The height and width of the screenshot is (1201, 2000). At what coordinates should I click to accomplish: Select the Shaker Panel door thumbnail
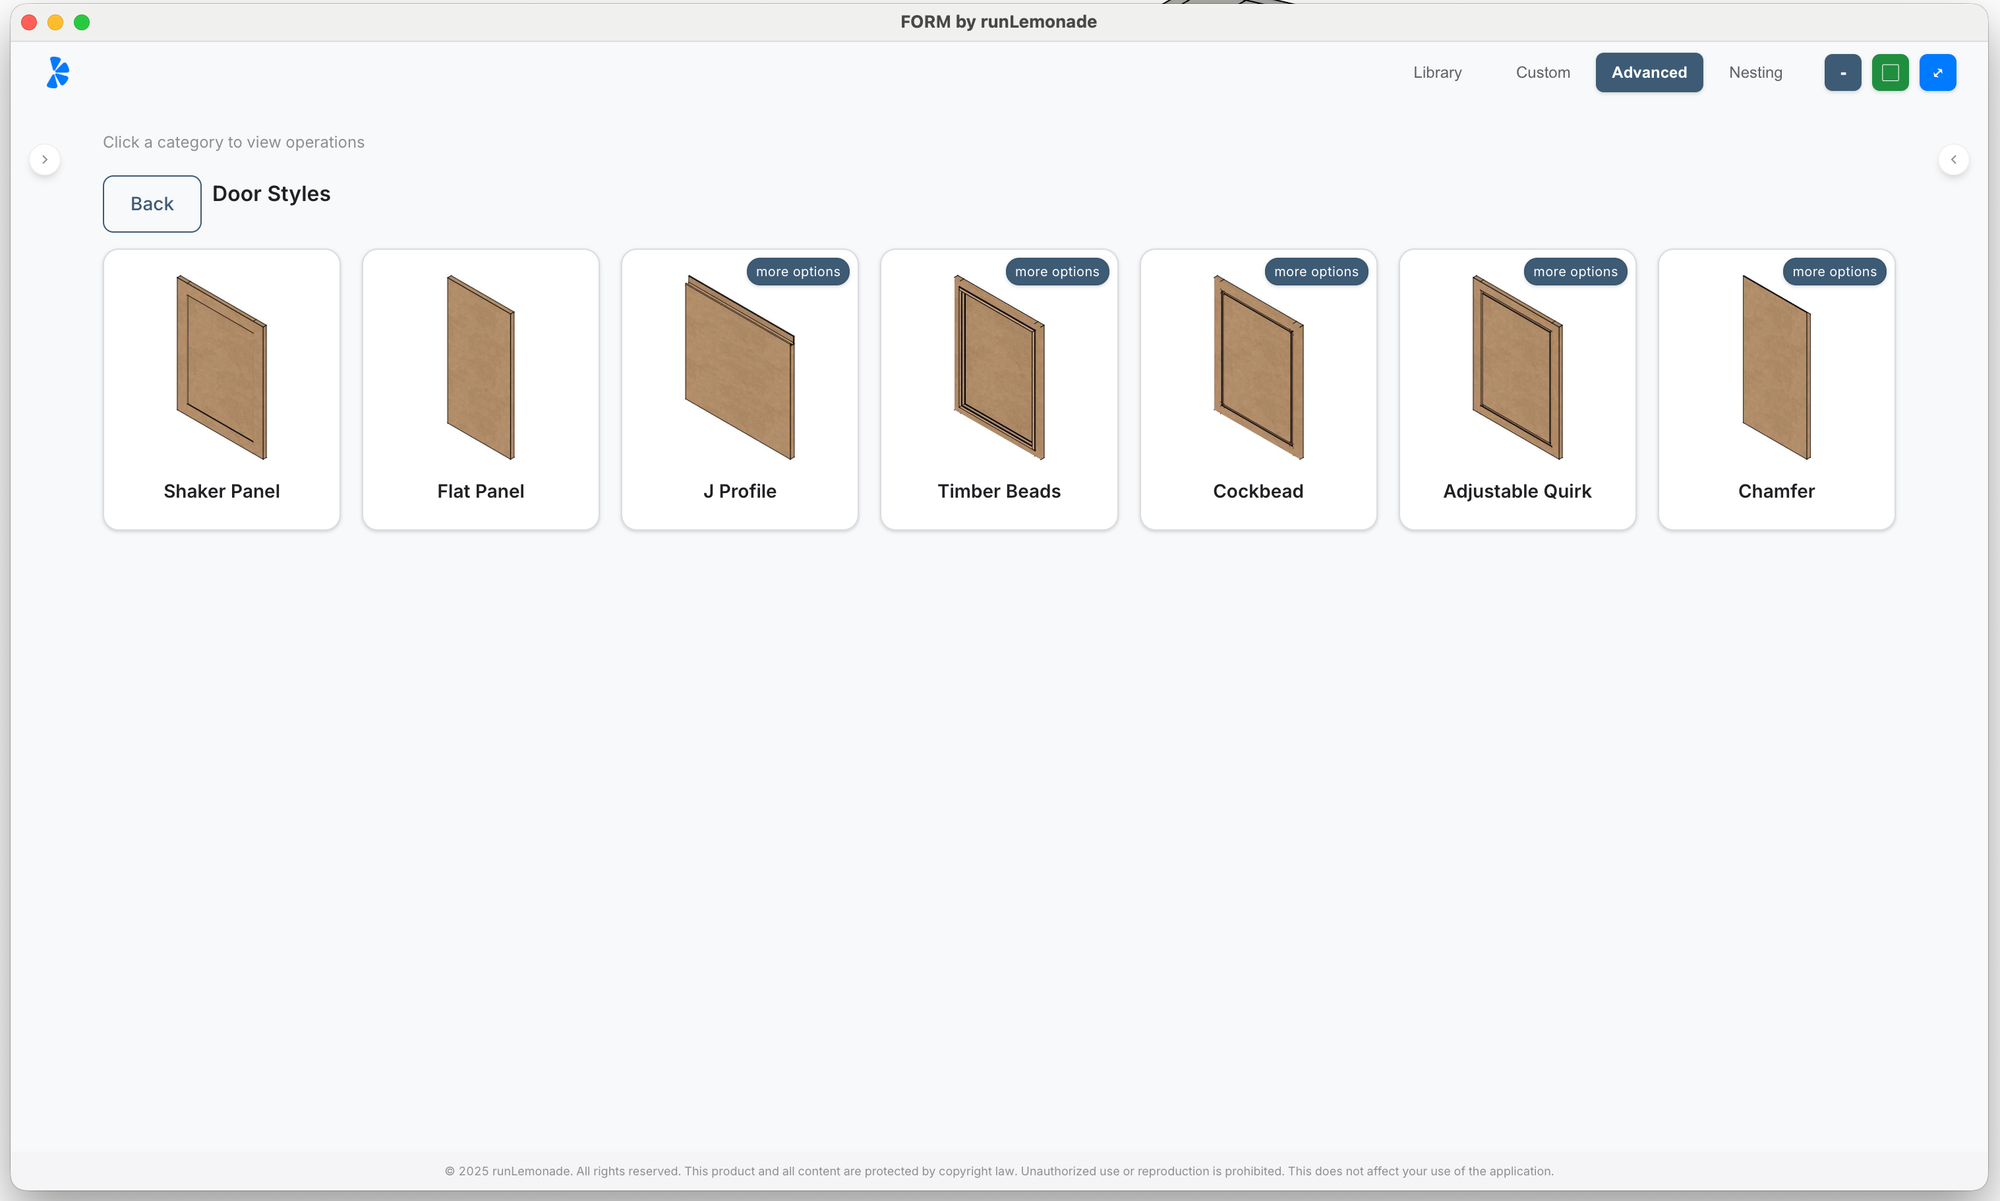click(x=221, y=367)
